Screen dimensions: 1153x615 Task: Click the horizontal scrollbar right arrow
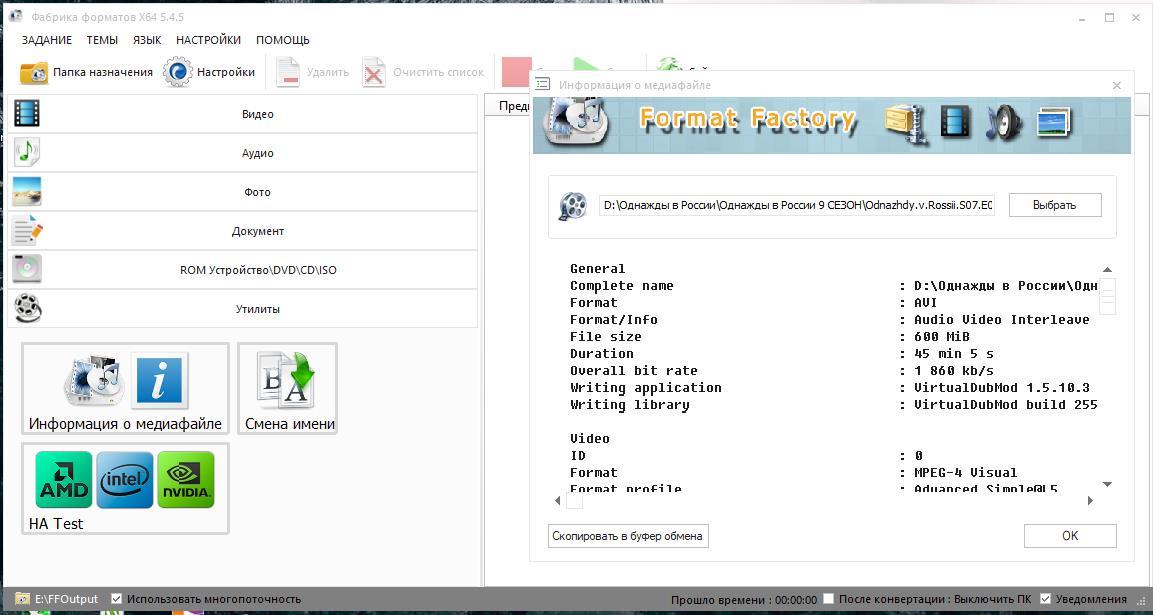pos(1090,501)
